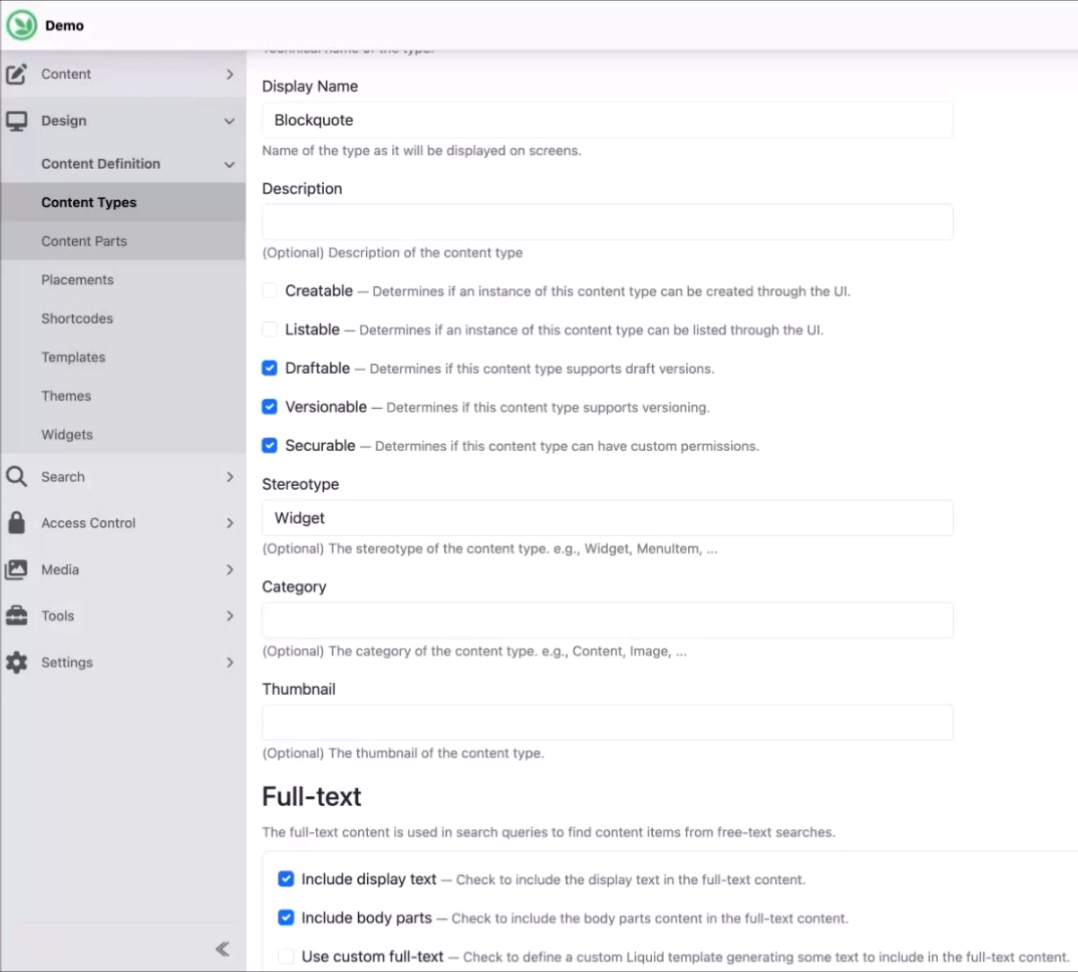The height and width of the screenshot is (972, 1078).
Task: Open the Widgets menu item
Action: click(123, 434)
